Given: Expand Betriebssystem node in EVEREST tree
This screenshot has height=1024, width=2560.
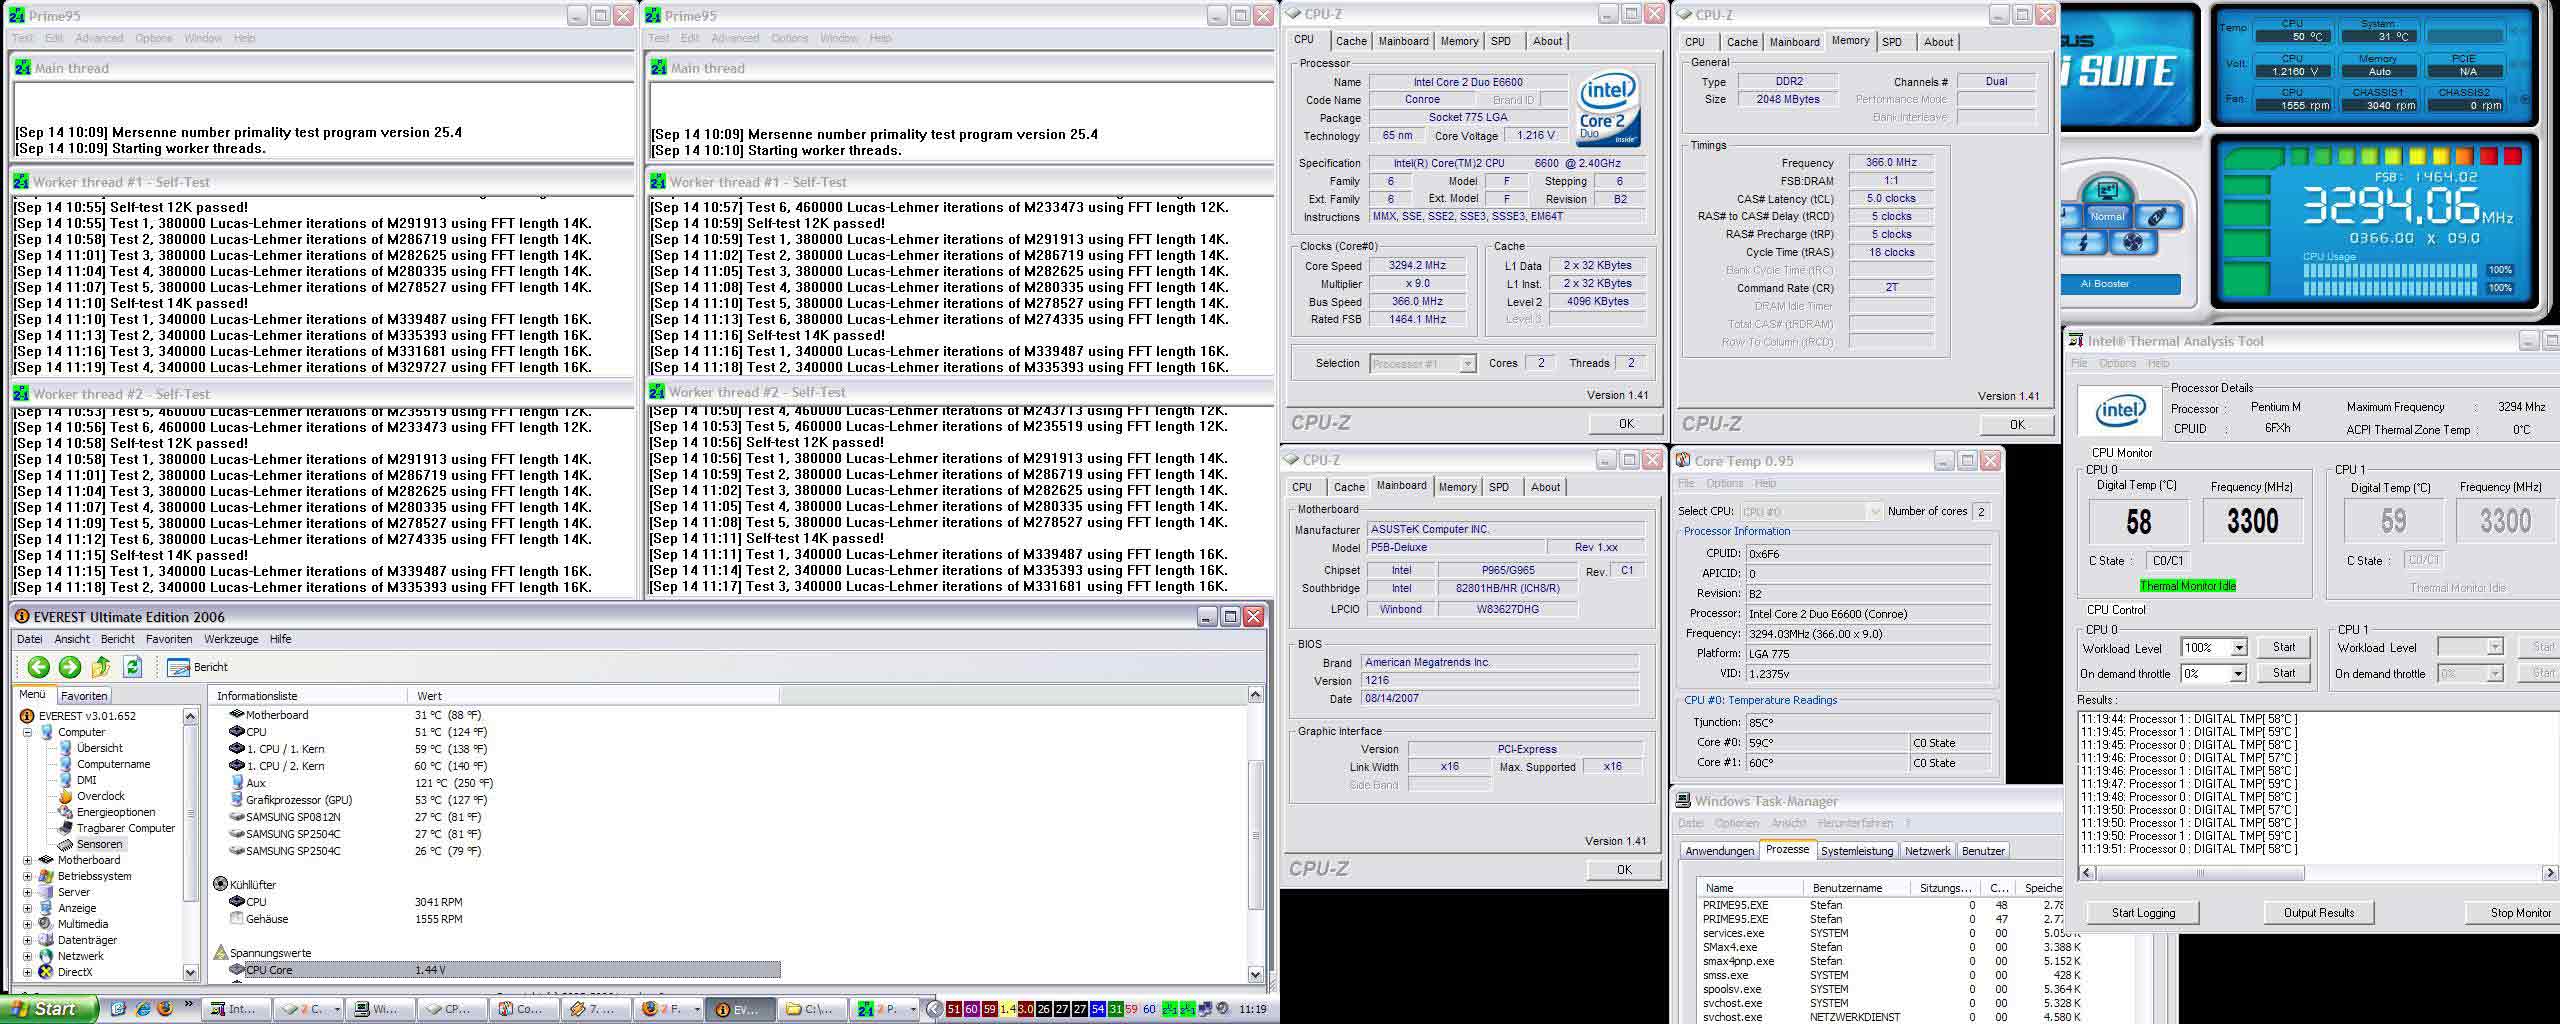Looking at the screenshot, I should click(28, 876).
